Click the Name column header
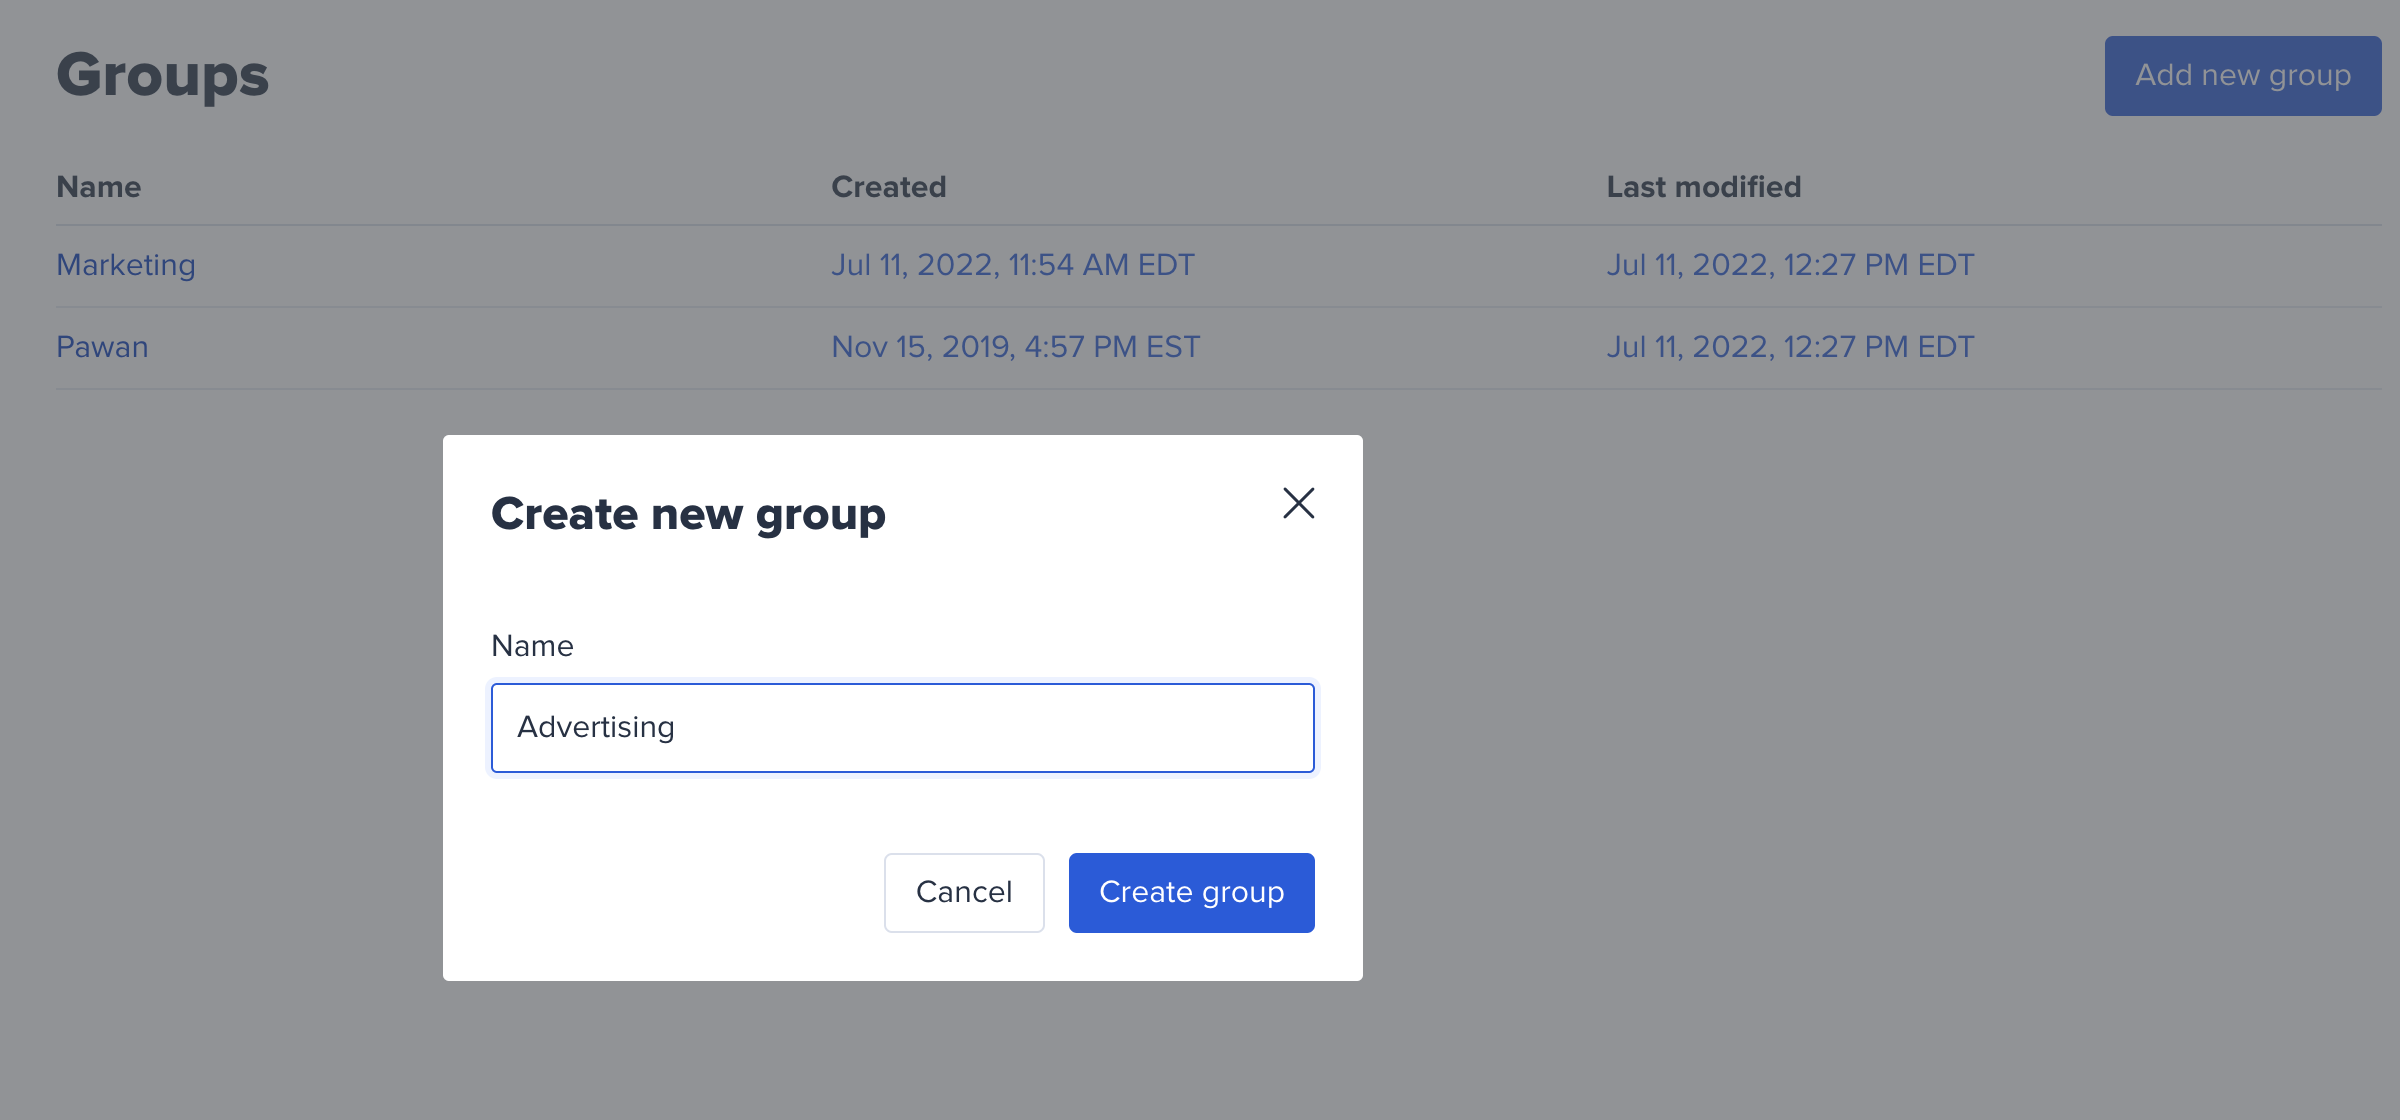This screenshot has width=2400, height=1120. coord(98,187)
